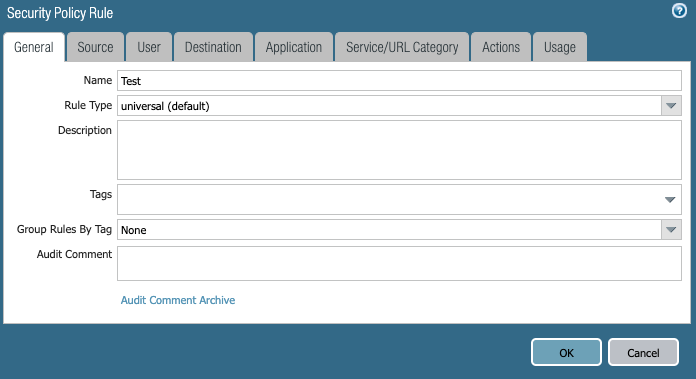Image resolution: width=696 pixels, height=379 pixels.
Task: Click into the Name field containing Test
Action: click(x=399, y=81)
